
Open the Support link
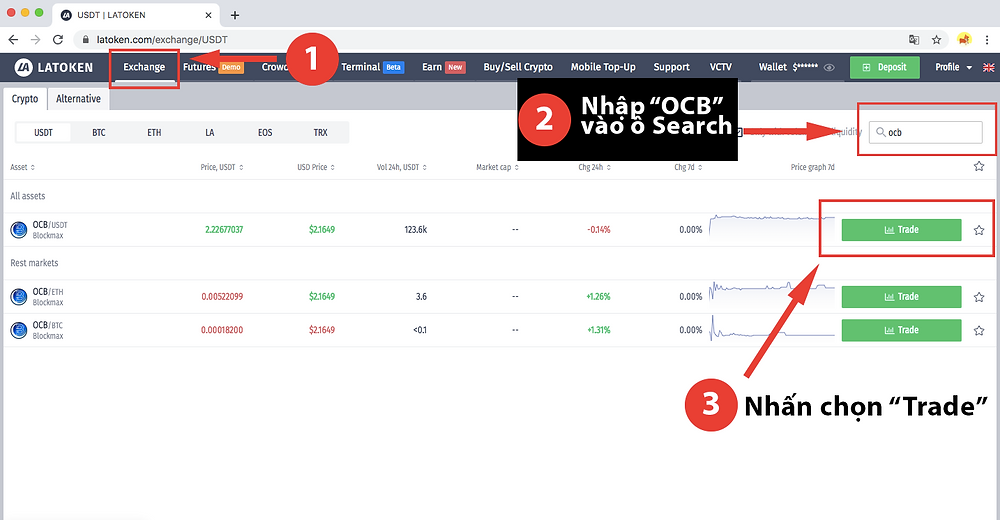point(671,67)
